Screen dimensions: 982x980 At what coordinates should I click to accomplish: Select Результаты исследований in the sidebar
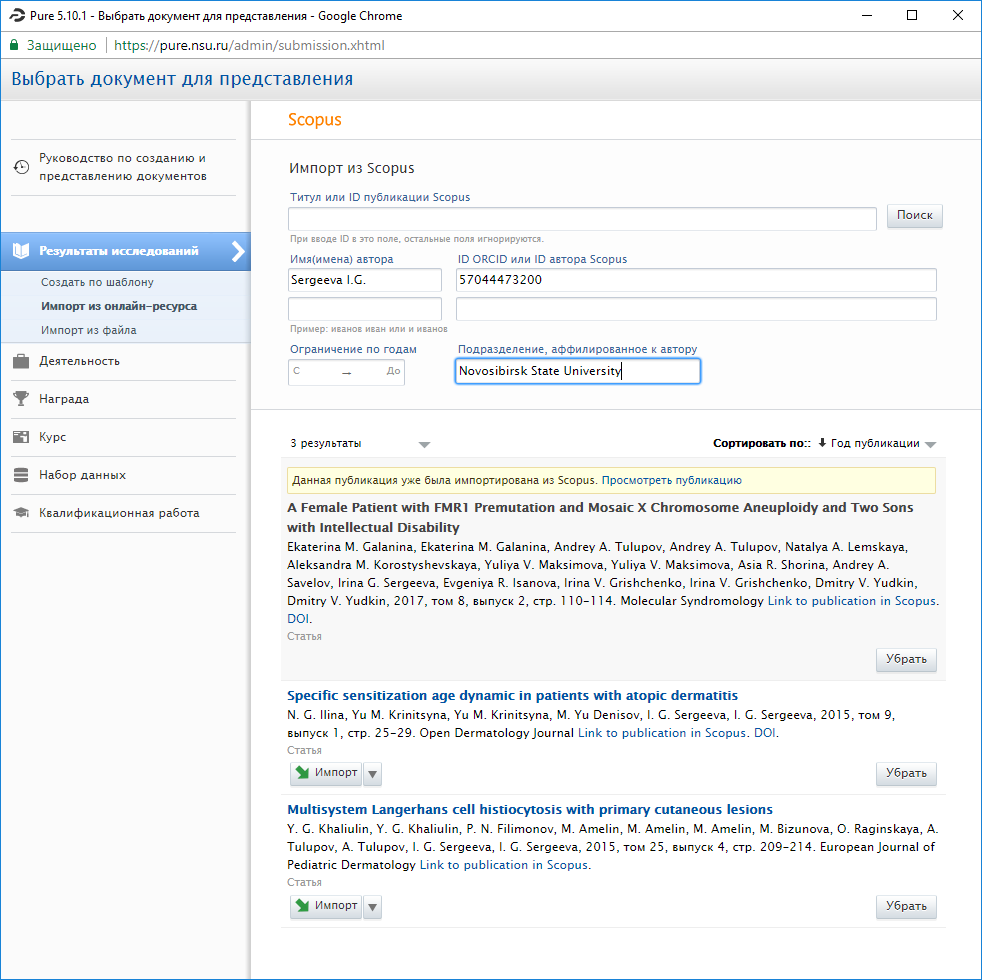(125, 251)
